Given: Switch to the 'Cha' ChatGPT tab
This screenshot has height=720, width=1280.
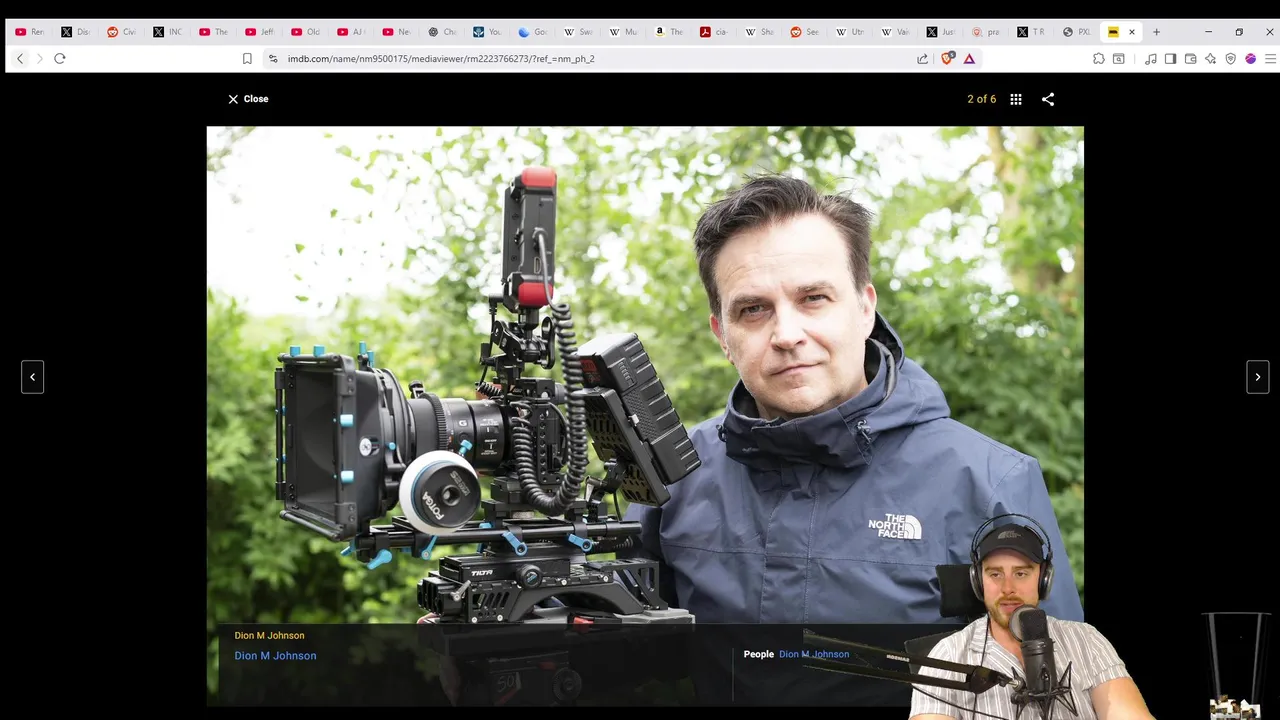Looking at the screenshot, I should pyautogui.click(x=442, y=32).
